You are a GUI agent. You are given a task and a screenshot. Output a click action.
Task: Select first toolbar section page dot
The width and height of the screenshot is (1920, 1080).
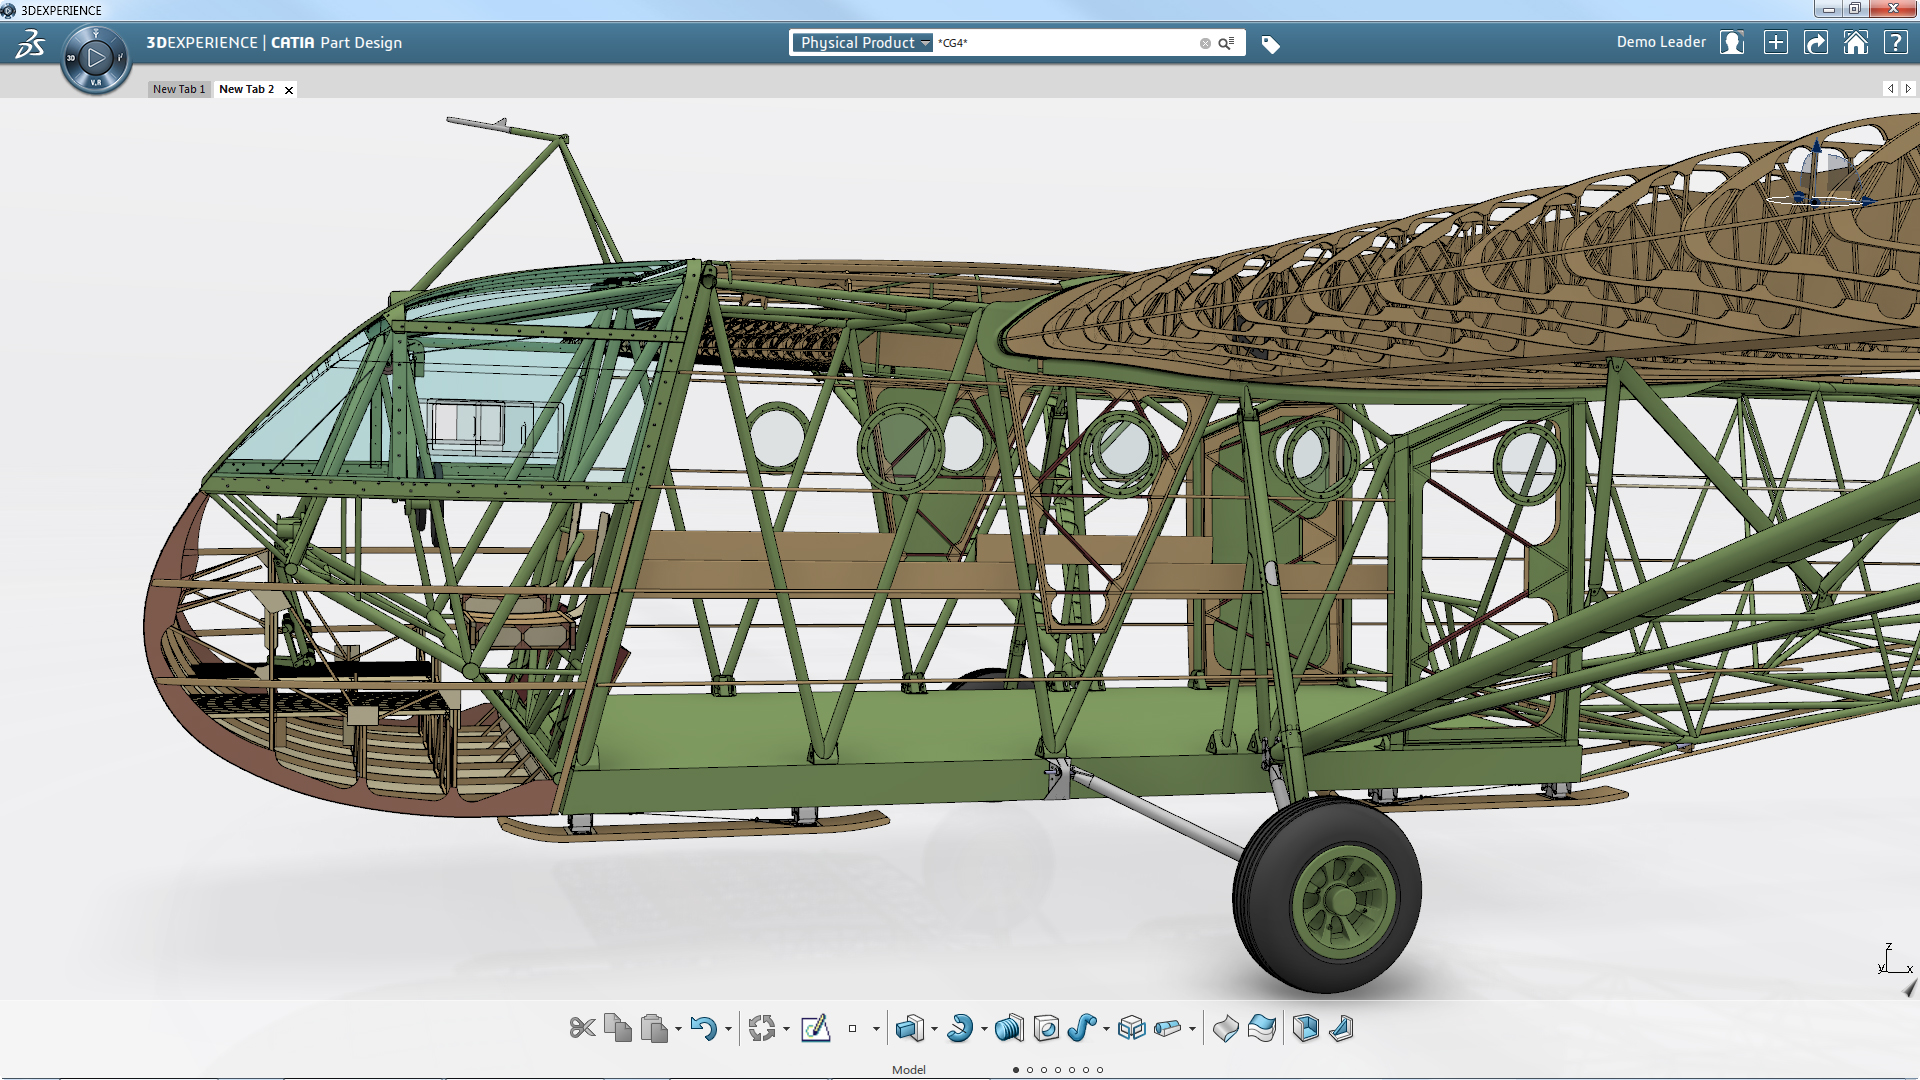pos(1016,1070)
